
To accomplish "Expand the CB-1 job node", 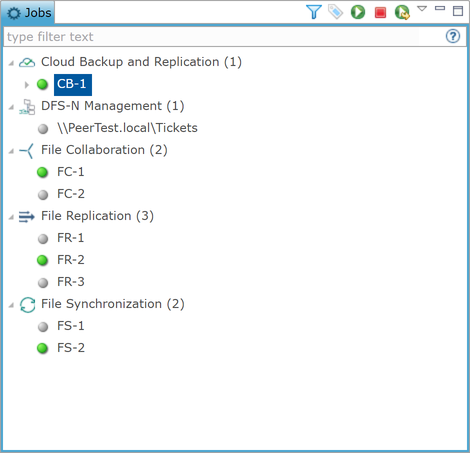I will (x=27, y=85).
